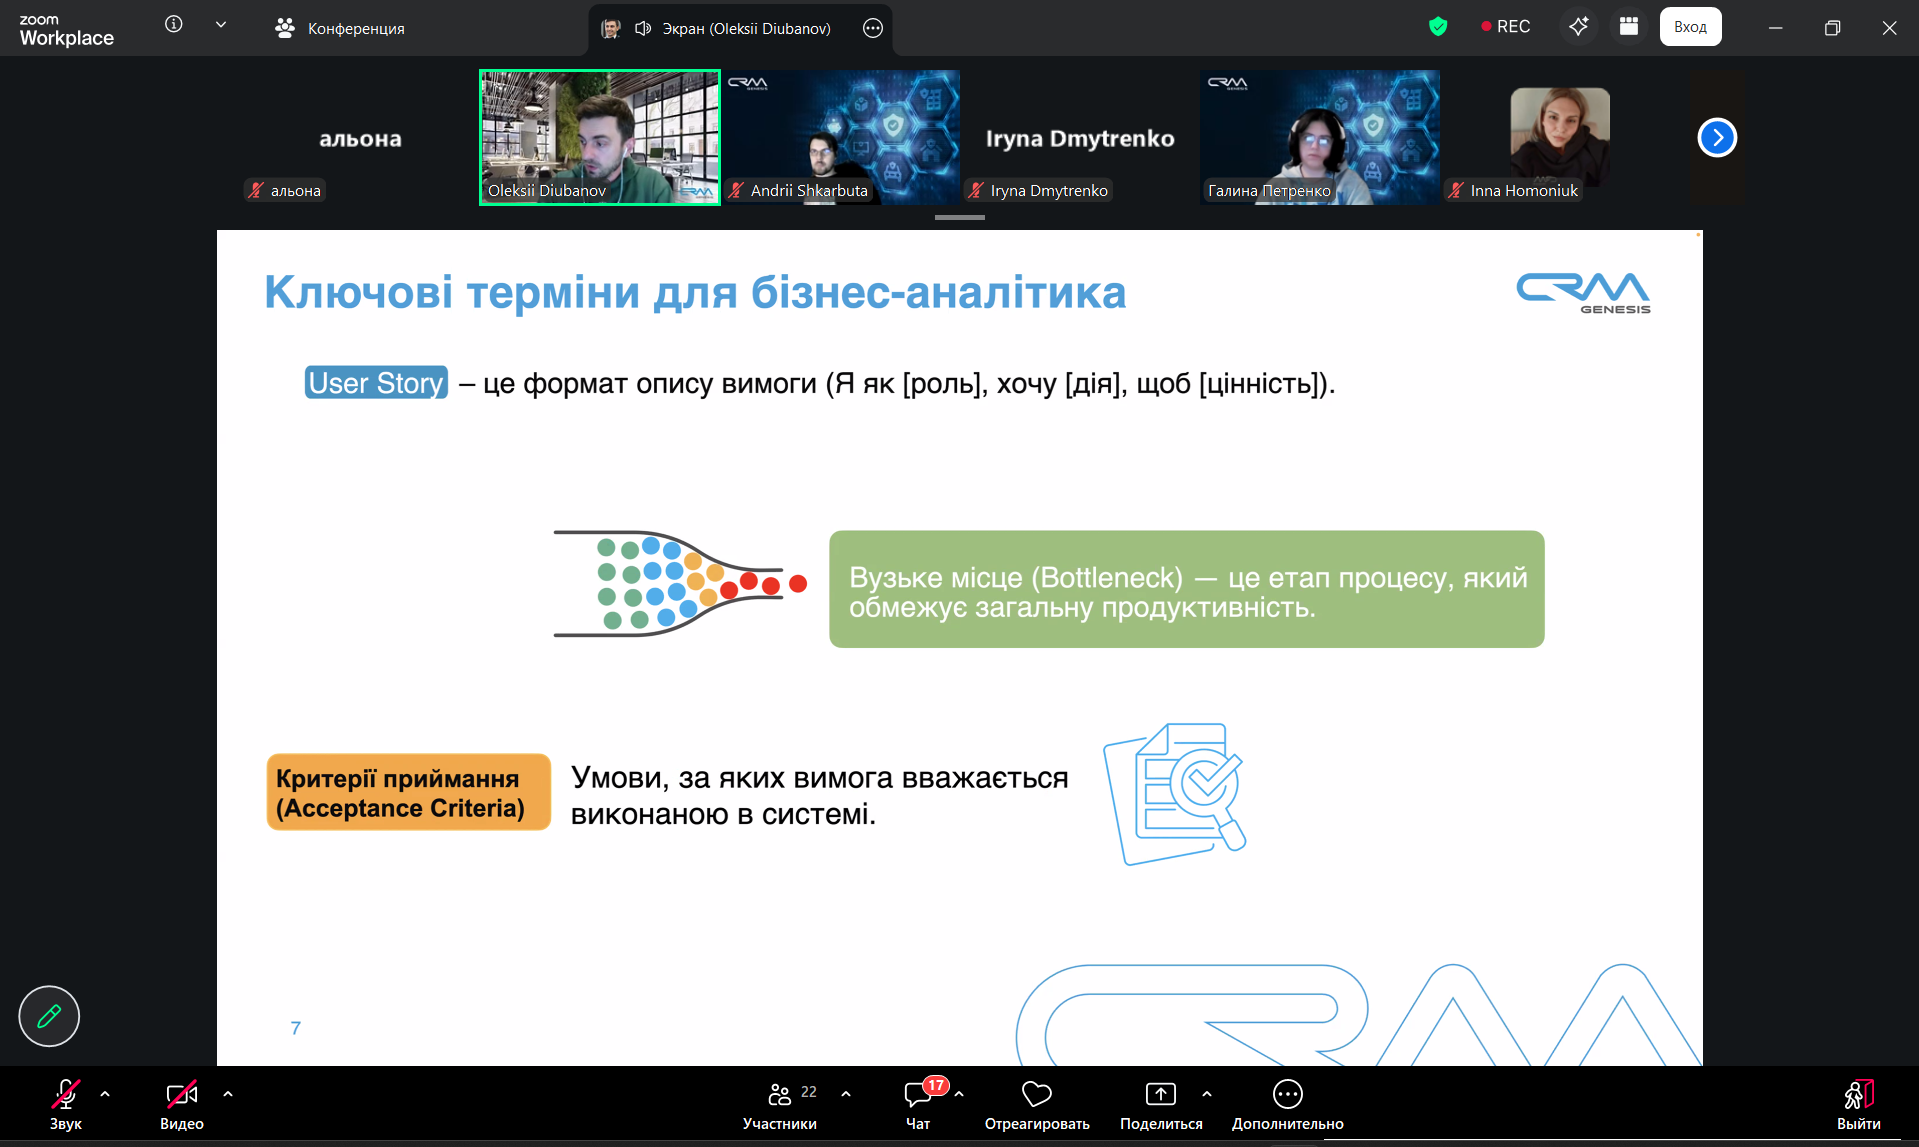Open the view layout grid icon
The height and width of the screenshot is (1147, 1919).
1629,27
